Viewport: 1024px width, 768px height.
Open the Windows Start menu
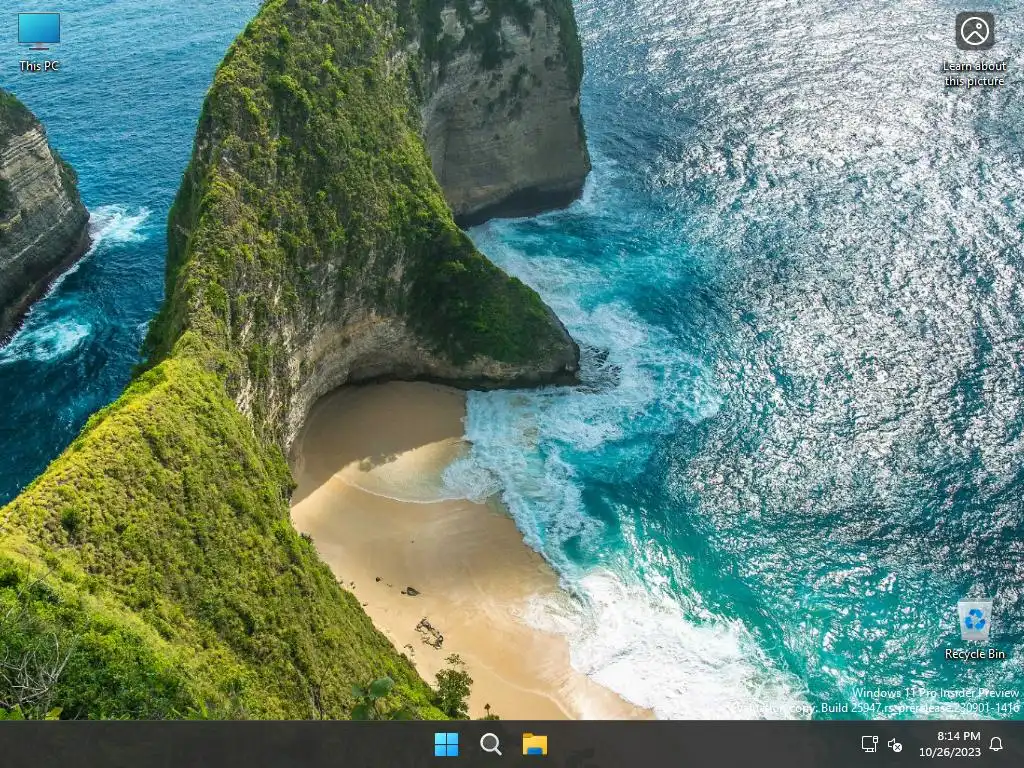click(x=447, y=744)
